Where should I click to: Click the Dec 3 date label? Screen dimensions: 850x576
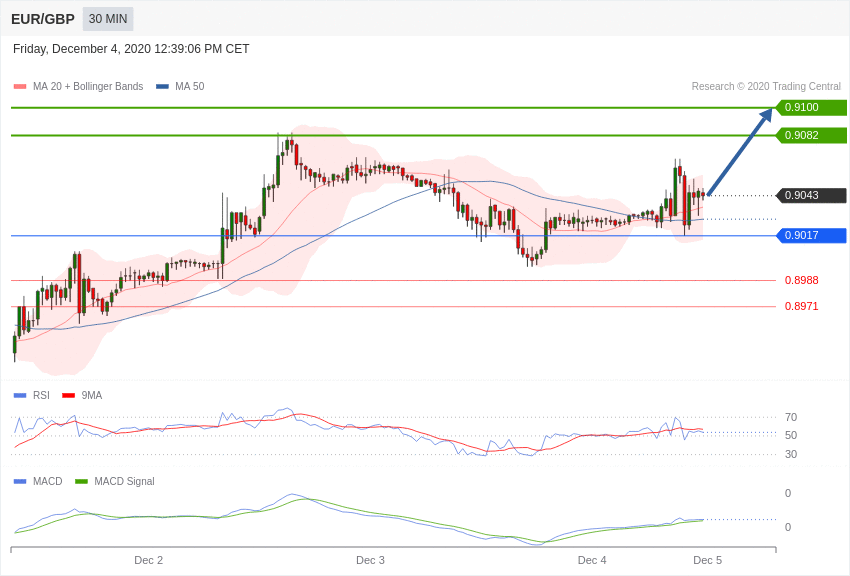(370, 560)
